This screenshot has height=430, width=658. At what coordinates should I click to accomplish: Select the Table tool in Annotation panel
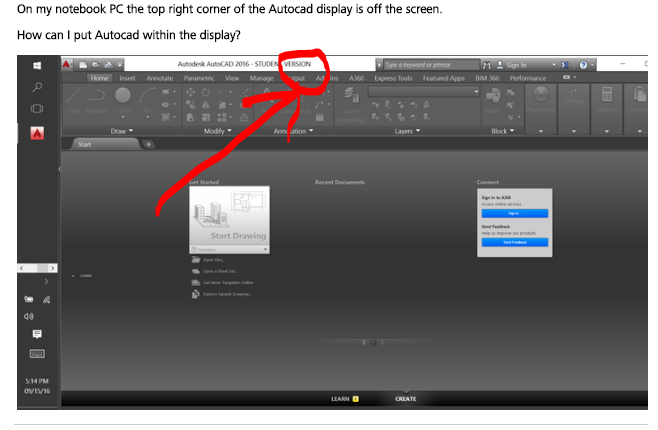(x=320, y=117)
